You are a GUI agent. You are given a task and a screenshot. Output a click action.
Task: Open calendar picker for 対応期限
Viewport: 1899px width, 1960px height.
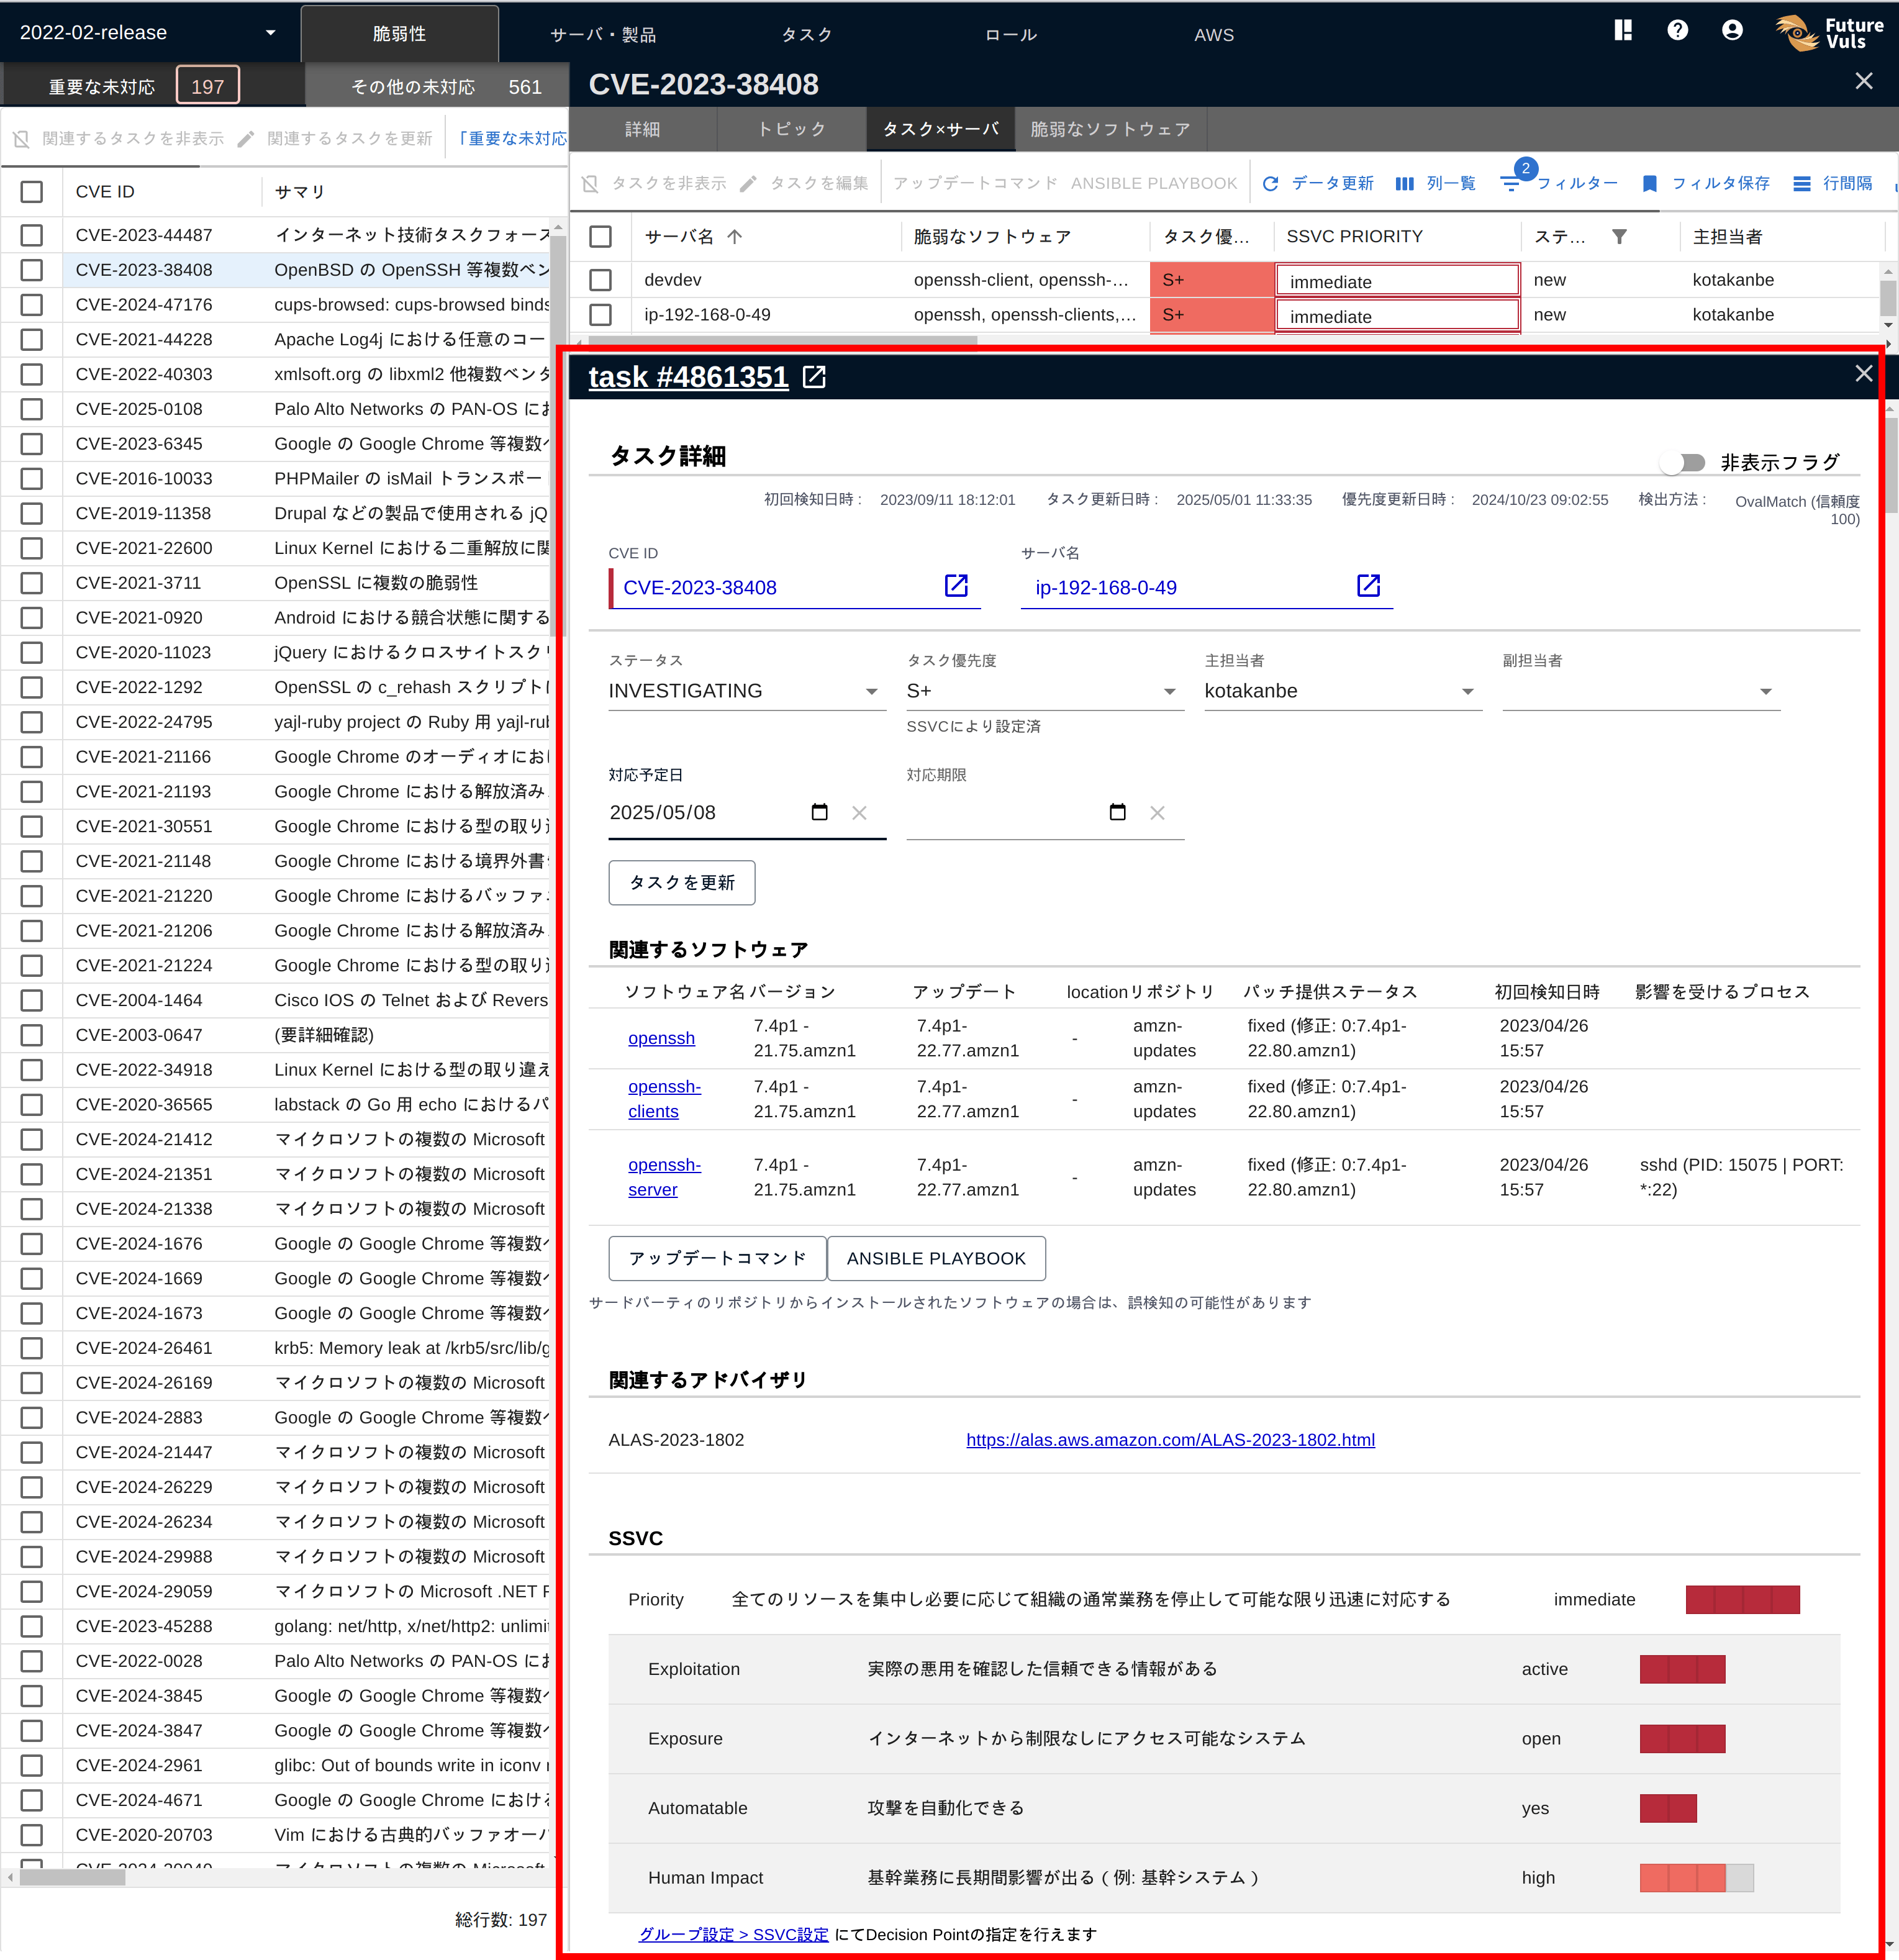click(x=1117, y=812)
